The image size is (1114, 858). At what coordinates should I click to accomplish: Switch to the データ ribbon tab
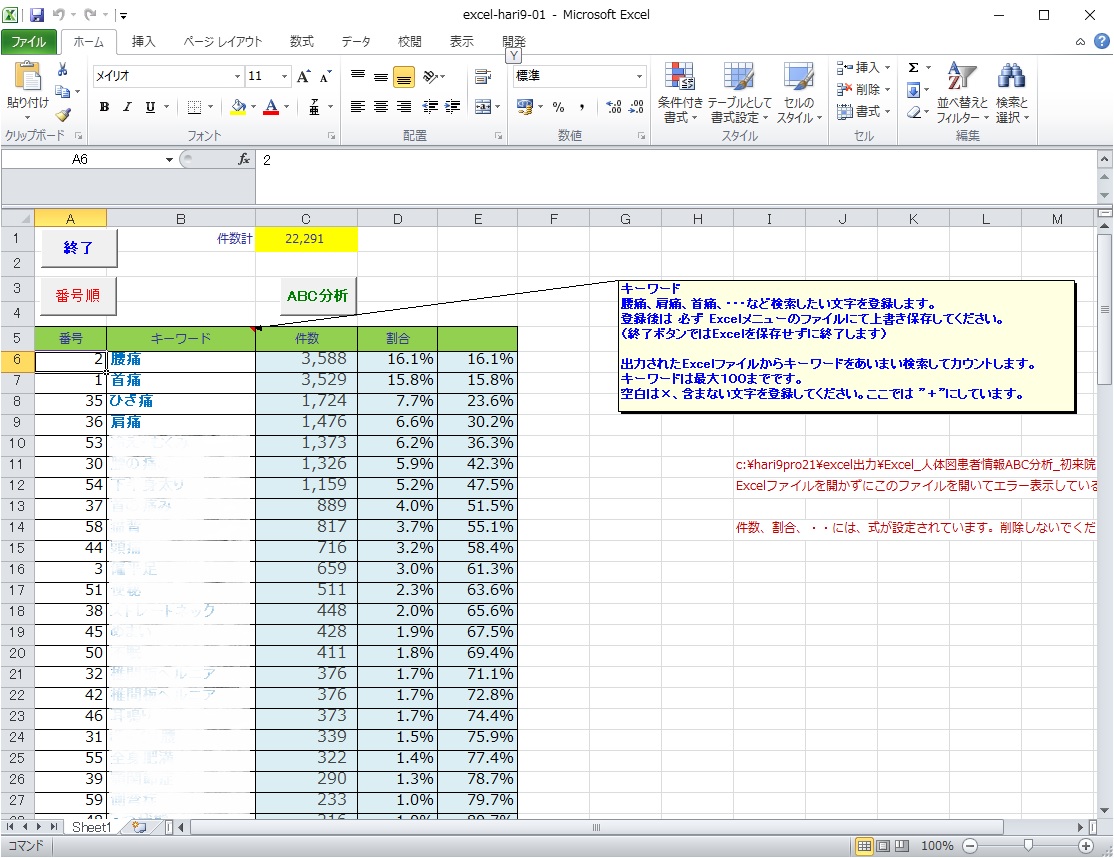[x=356, y=42]
